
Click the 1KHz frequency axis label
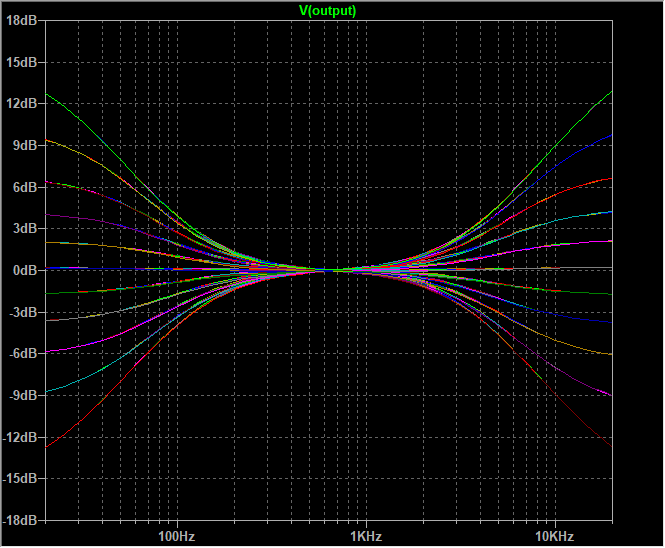(366, 537)
